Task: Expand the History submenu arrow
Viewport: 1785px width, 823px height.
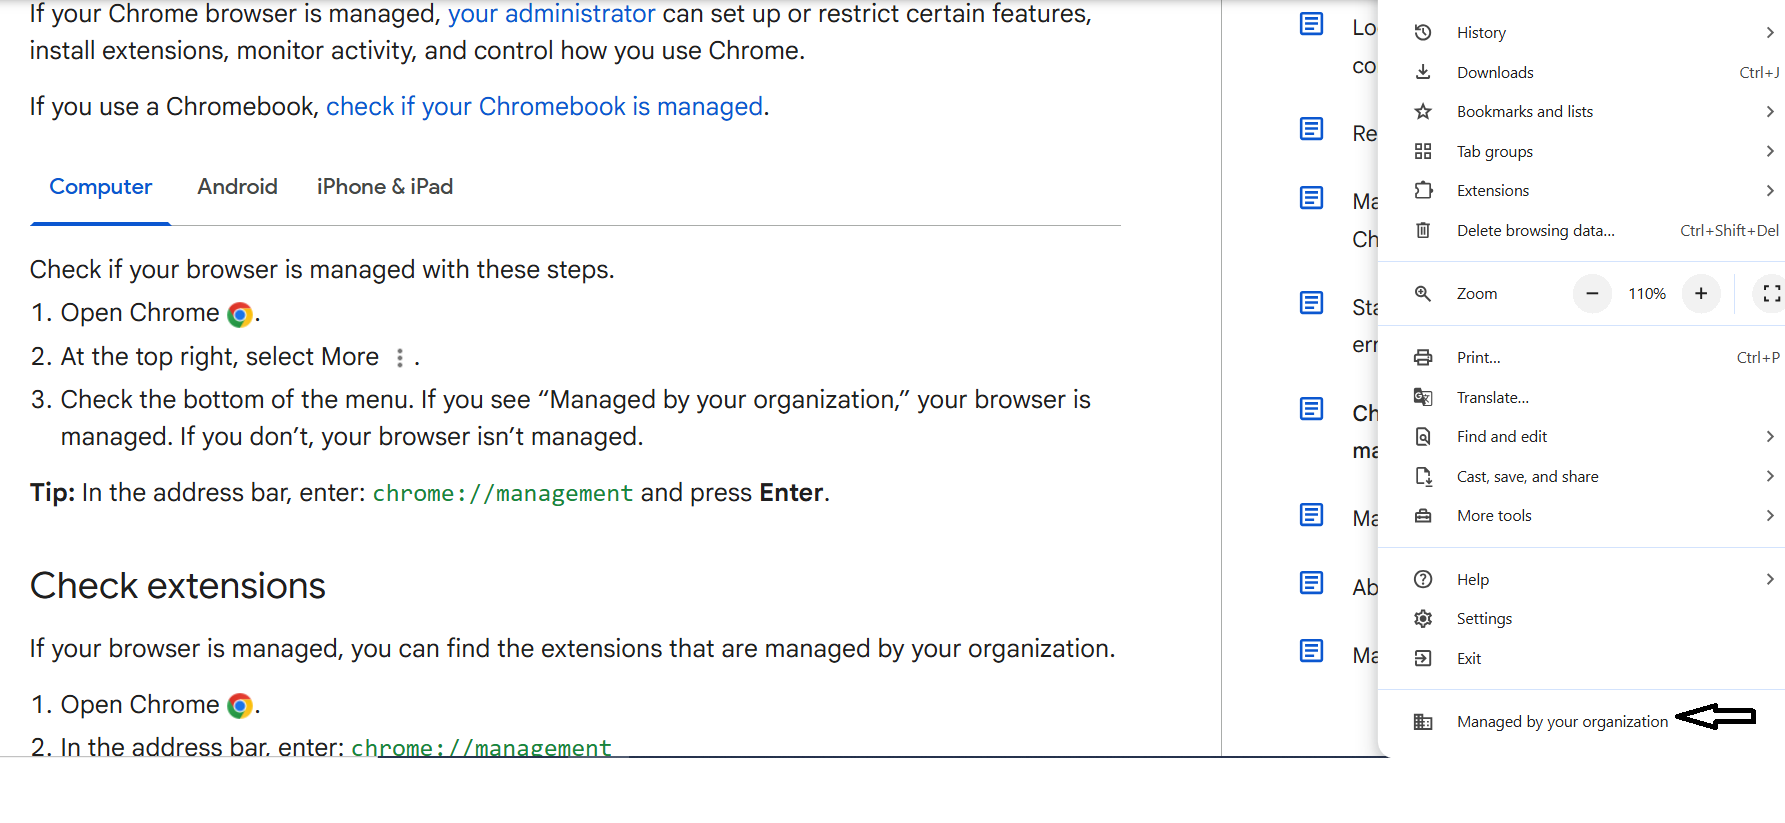Action: (x=1770, y=33)
